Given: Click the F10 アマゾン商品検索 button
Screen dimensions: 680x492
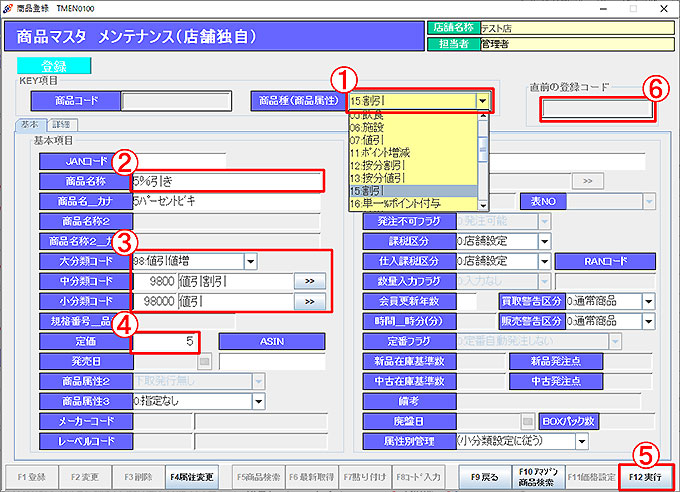Looking at the screenshot, I should click(538, 477).
